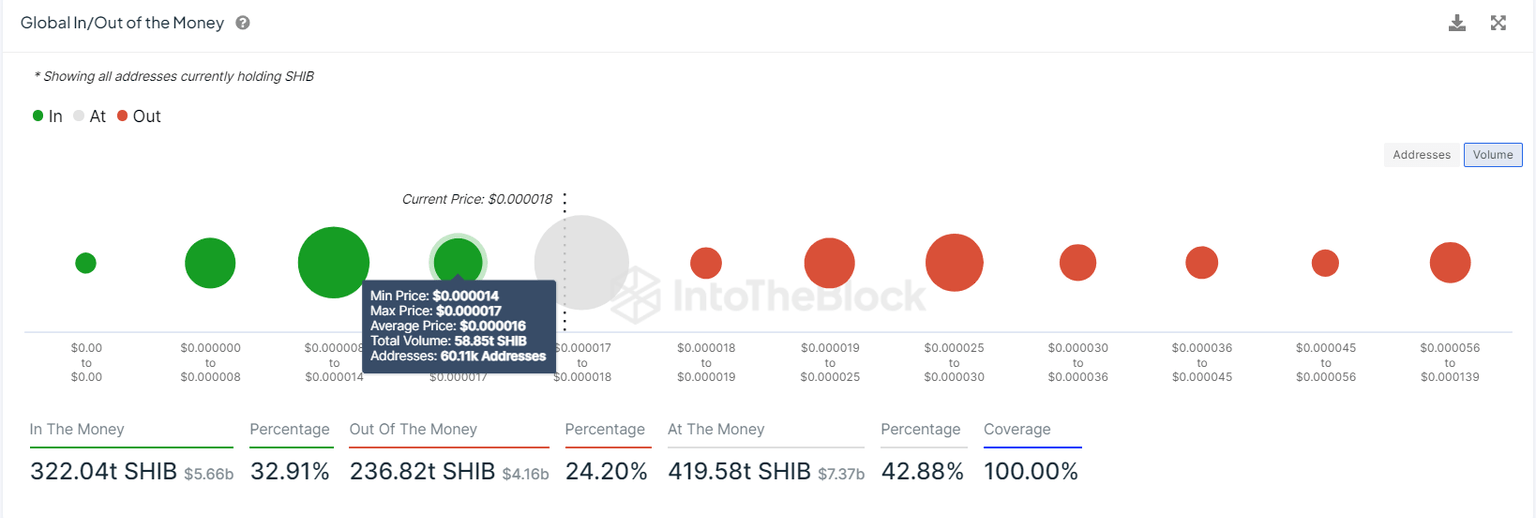The image size is (1536, 518).
Task: Click the help question mark icon
Action: 243,23
